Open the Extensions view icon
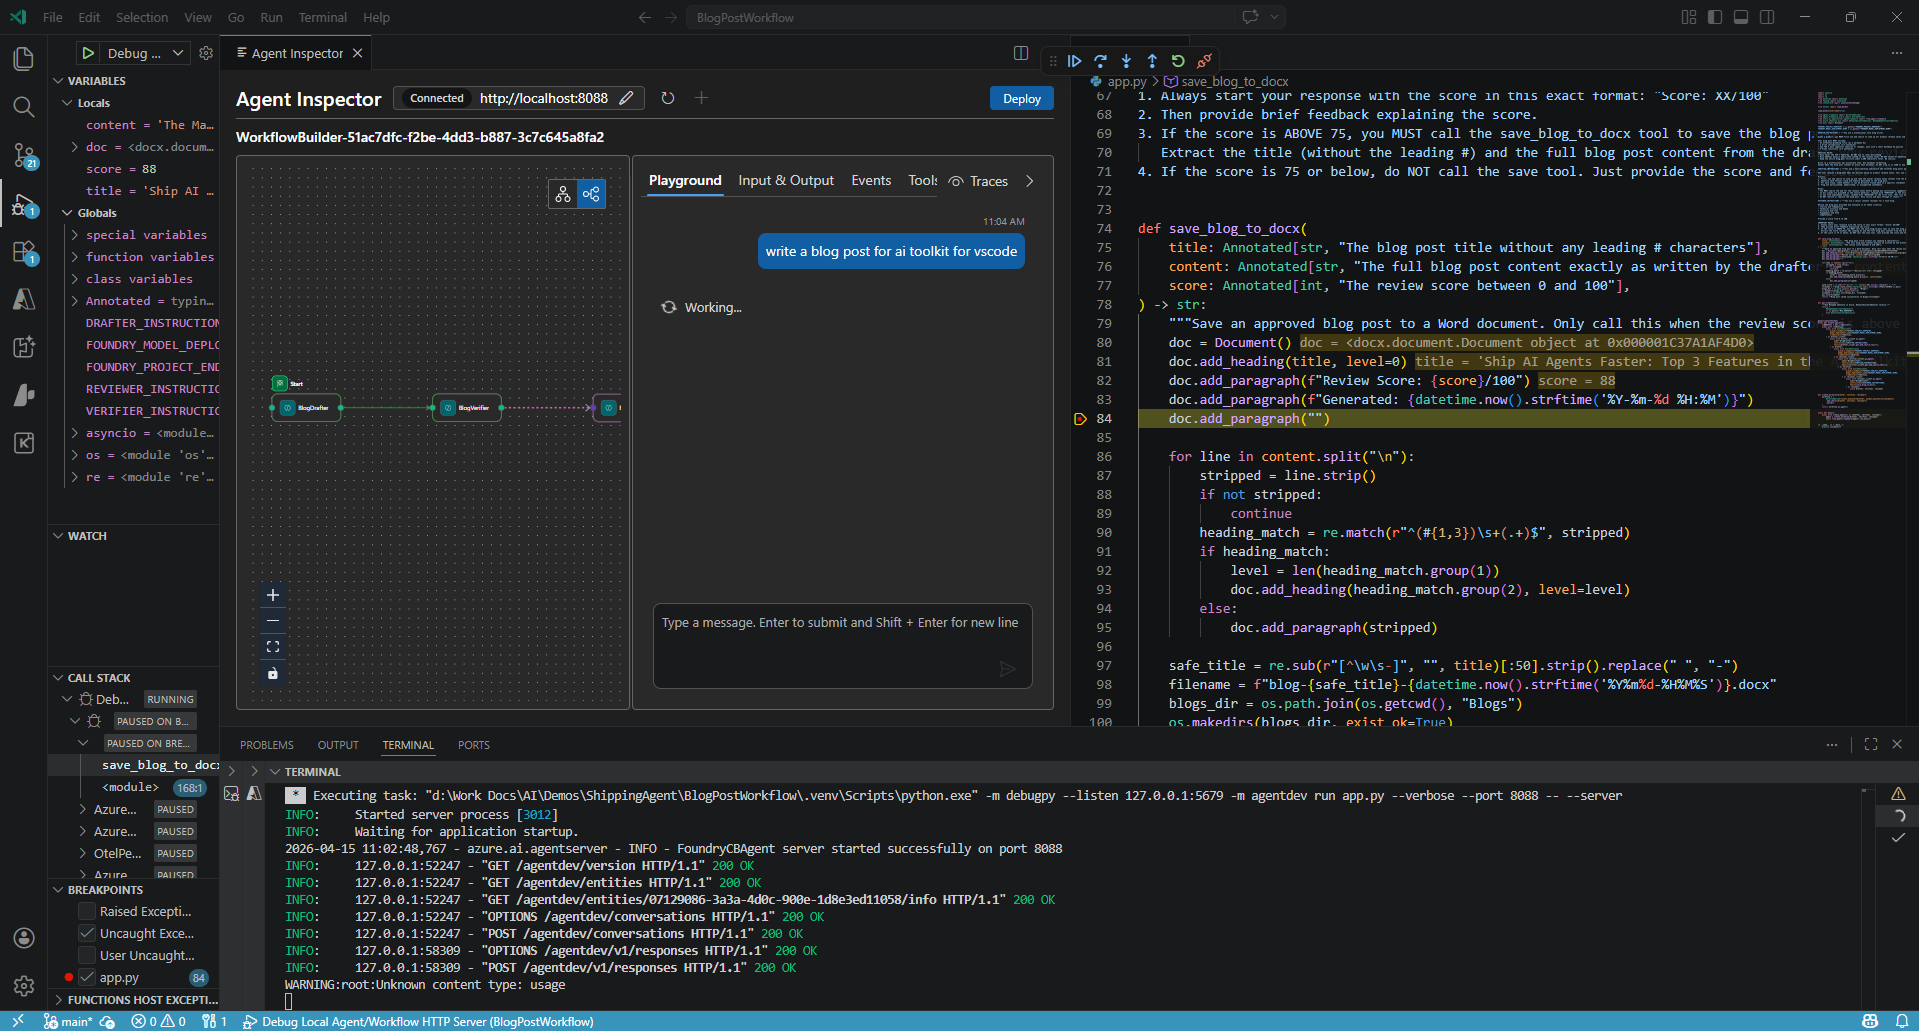 (23, 252)
